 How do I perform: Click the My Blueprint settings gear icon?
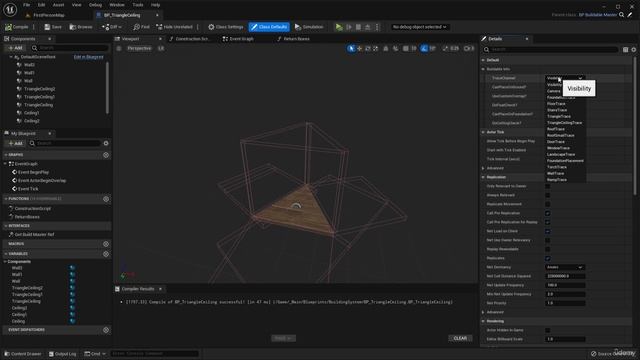[106, 143]
